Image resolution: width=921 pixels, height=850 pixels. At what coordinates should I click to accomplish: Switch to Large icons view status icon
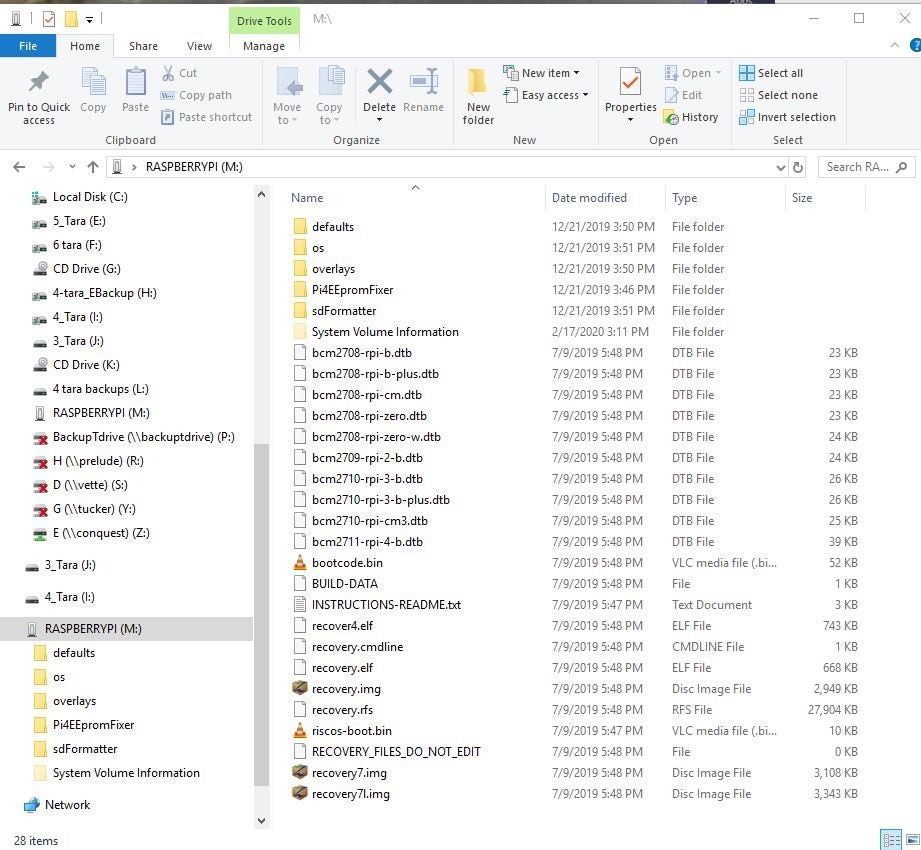point(912,839)
